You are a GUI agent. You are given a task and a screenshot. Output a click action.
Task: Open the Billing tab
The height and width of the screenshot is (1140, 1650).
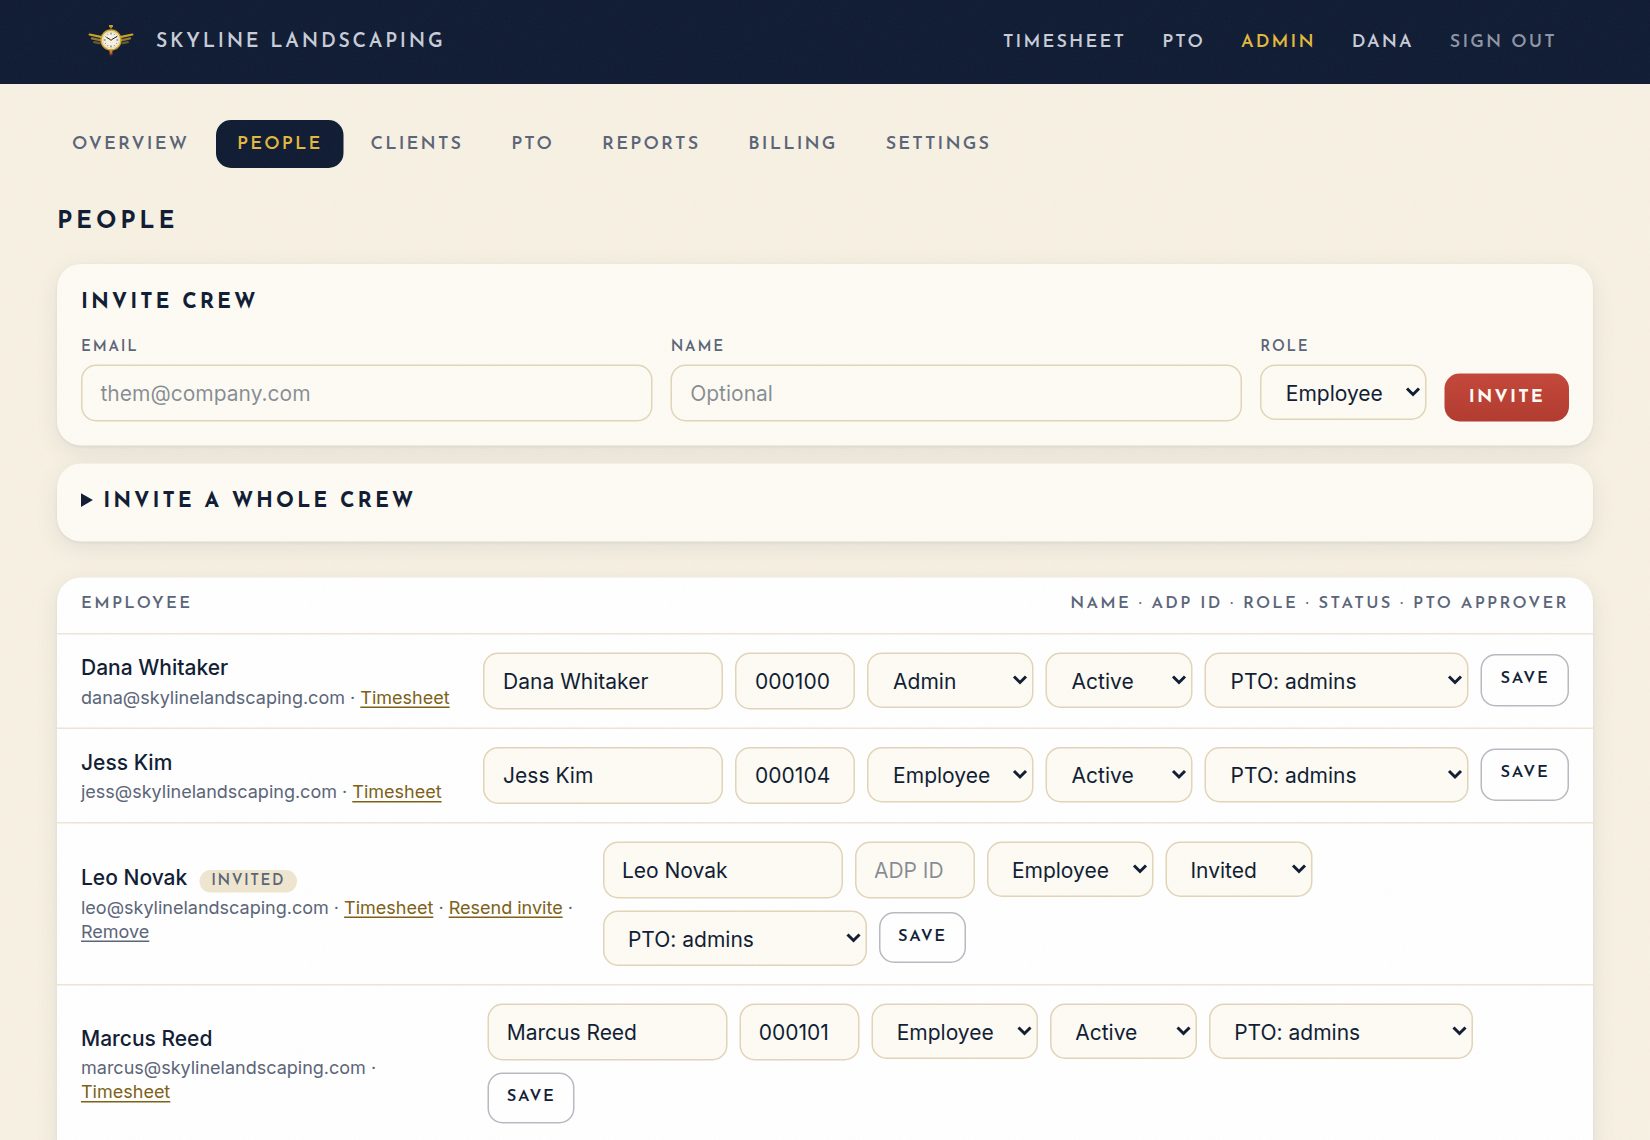(x=793, y=143)
